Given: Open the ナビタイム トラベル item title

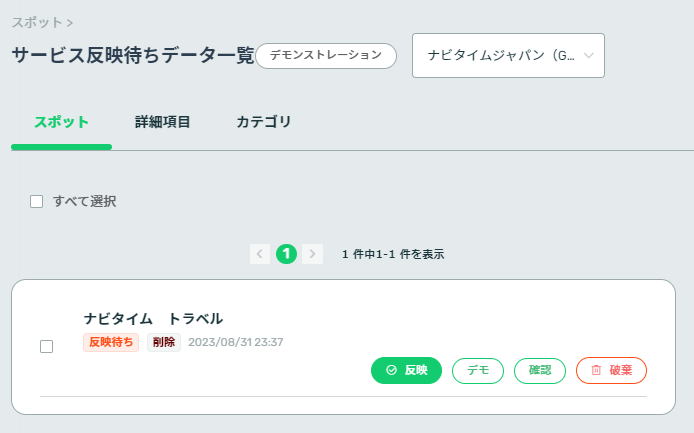Looking at the screenshot, I should point(153,319).
